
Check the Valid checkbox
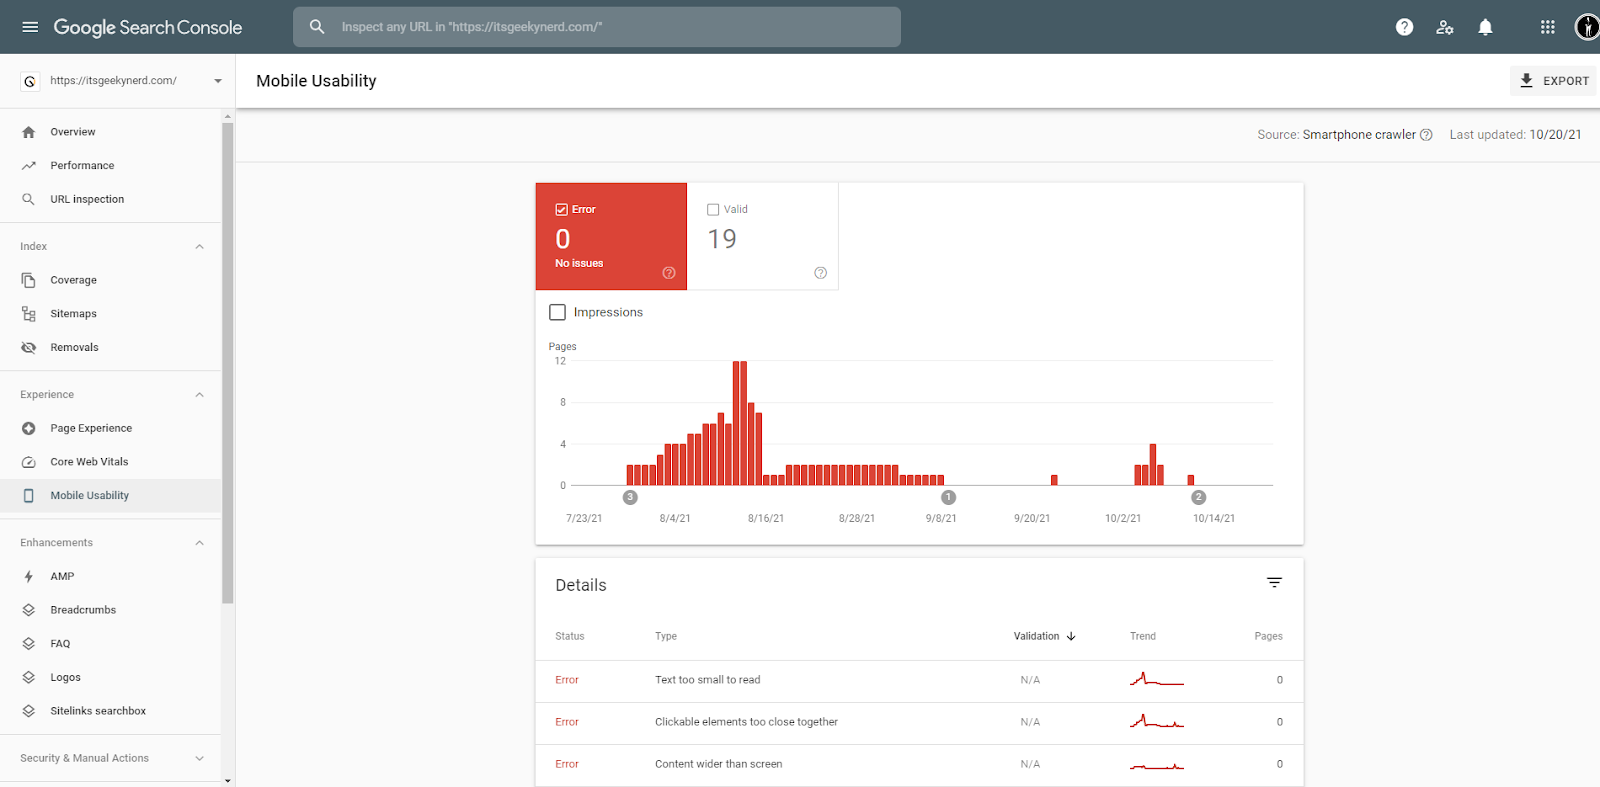(713, 210)
